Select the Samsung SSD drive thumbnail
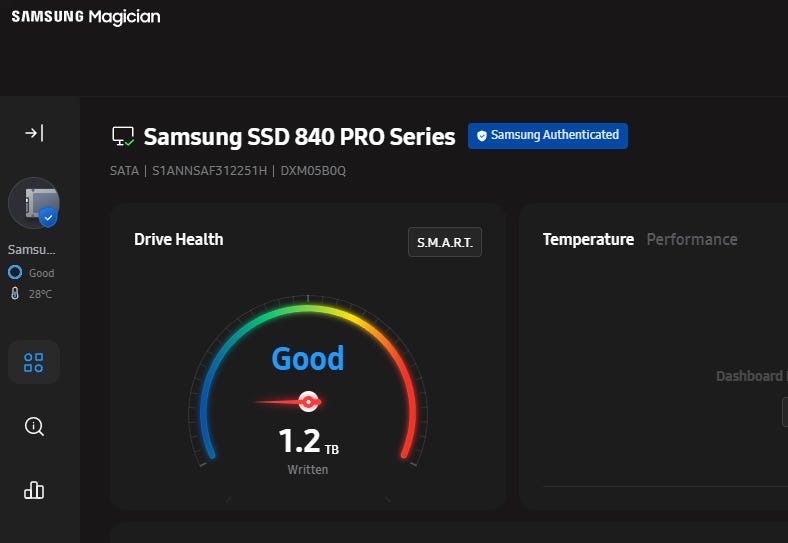 pos(34,203)
